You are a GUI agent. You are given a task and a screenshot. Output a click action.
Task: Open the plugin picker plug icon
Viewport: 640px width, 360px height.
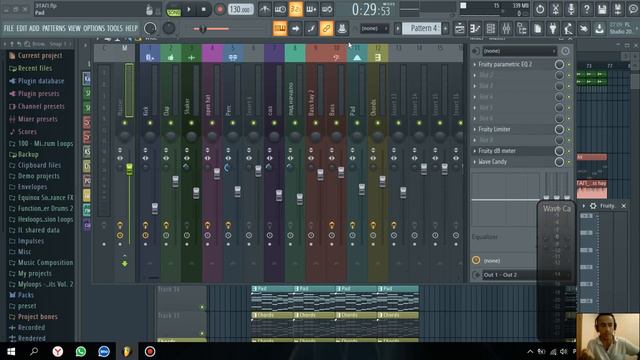click(553, 29)
